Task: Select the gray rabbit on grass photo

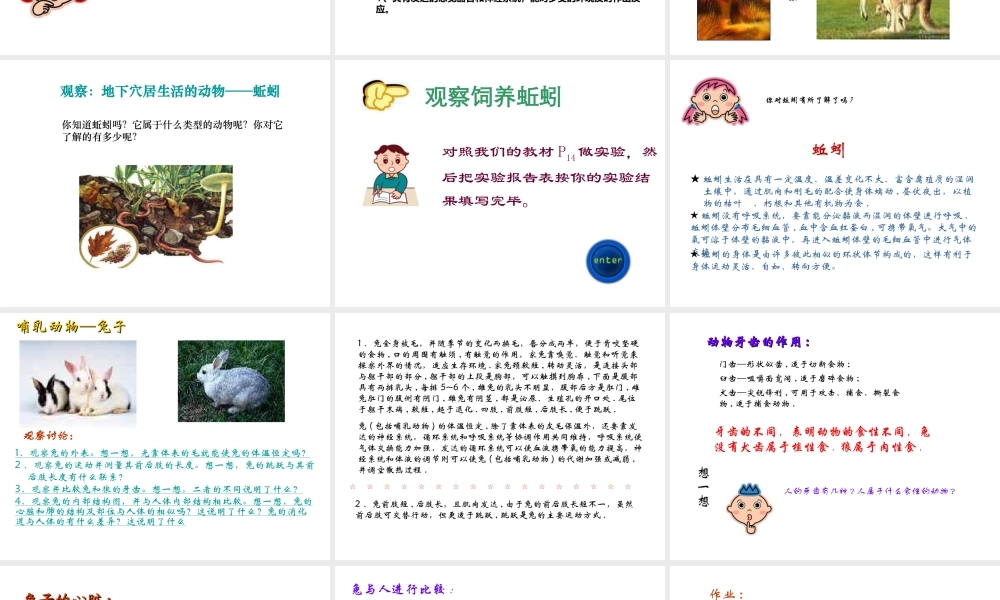Action: coord(232,381)
